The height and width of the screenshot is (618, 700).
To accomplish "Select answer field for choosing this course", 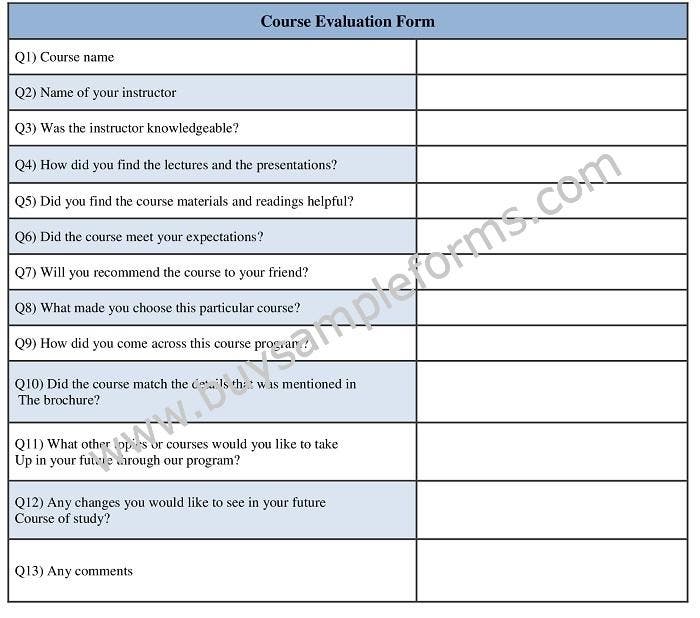I will pyautogui.click(x=552, y=308).
